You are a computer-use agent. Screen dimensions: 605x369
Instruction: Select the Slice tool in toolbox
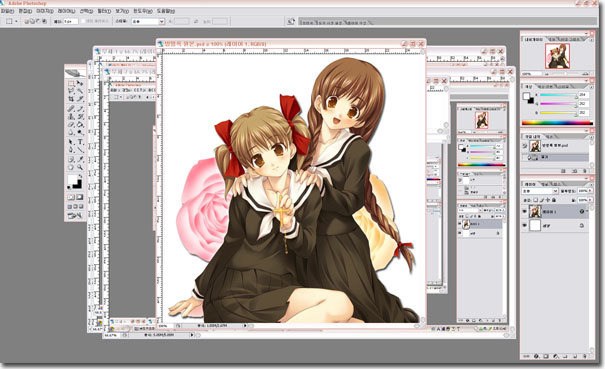pyautogui.click(x=80, y=98)
